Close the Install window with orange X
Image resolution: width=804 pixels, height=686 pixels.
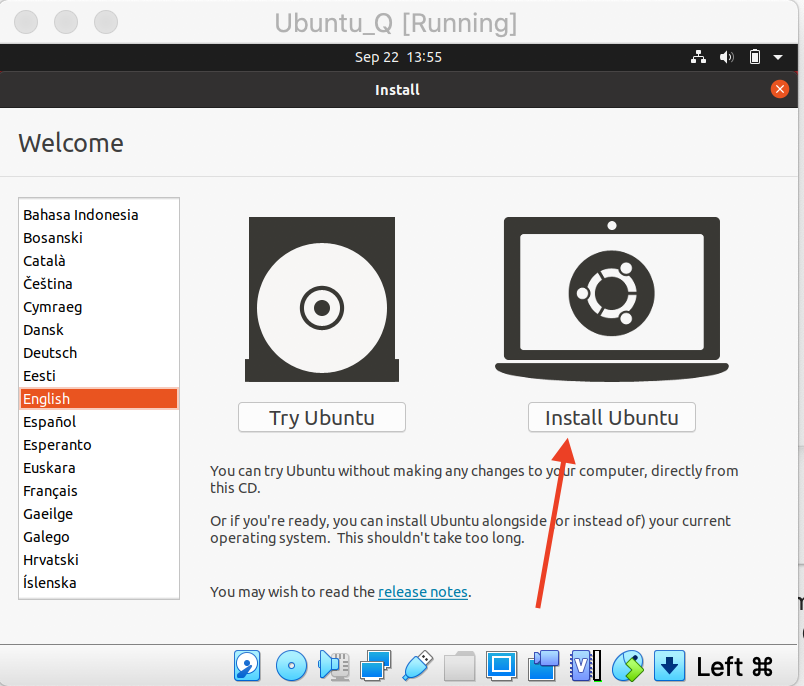pos(780,89)
